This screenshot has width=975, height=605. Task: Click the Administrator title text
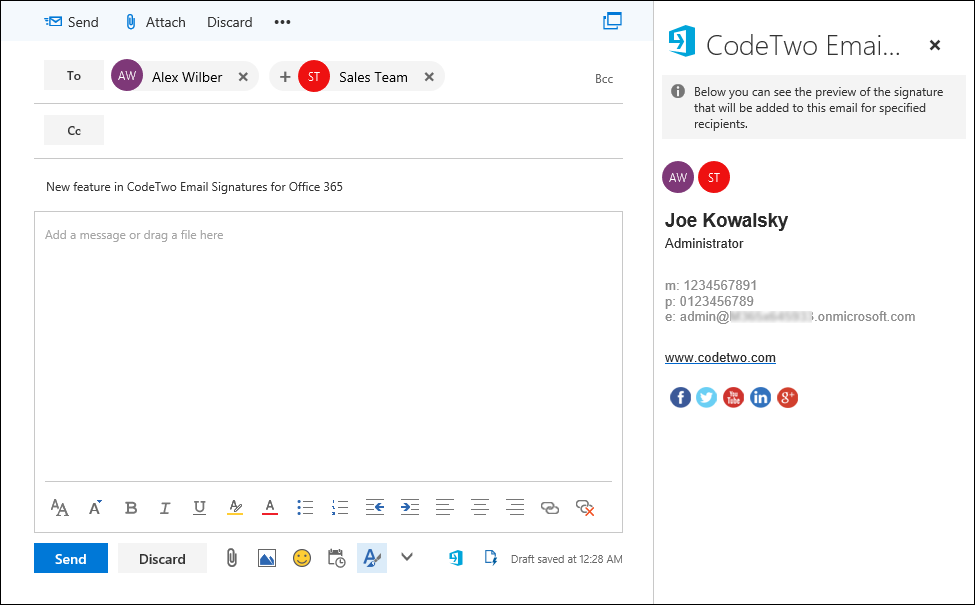click(x=704, y=243)
